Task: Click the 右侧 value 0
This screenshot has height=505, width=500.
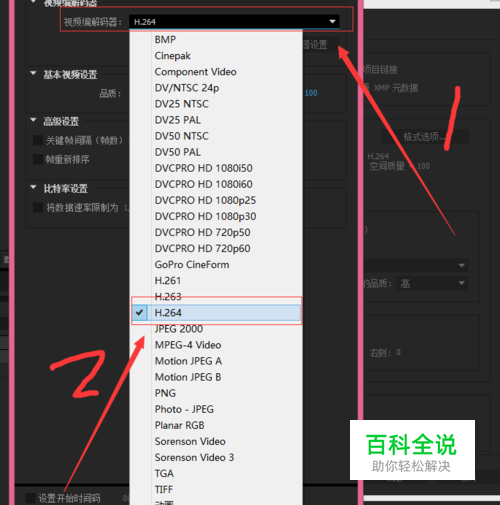Action: (398, 352)
